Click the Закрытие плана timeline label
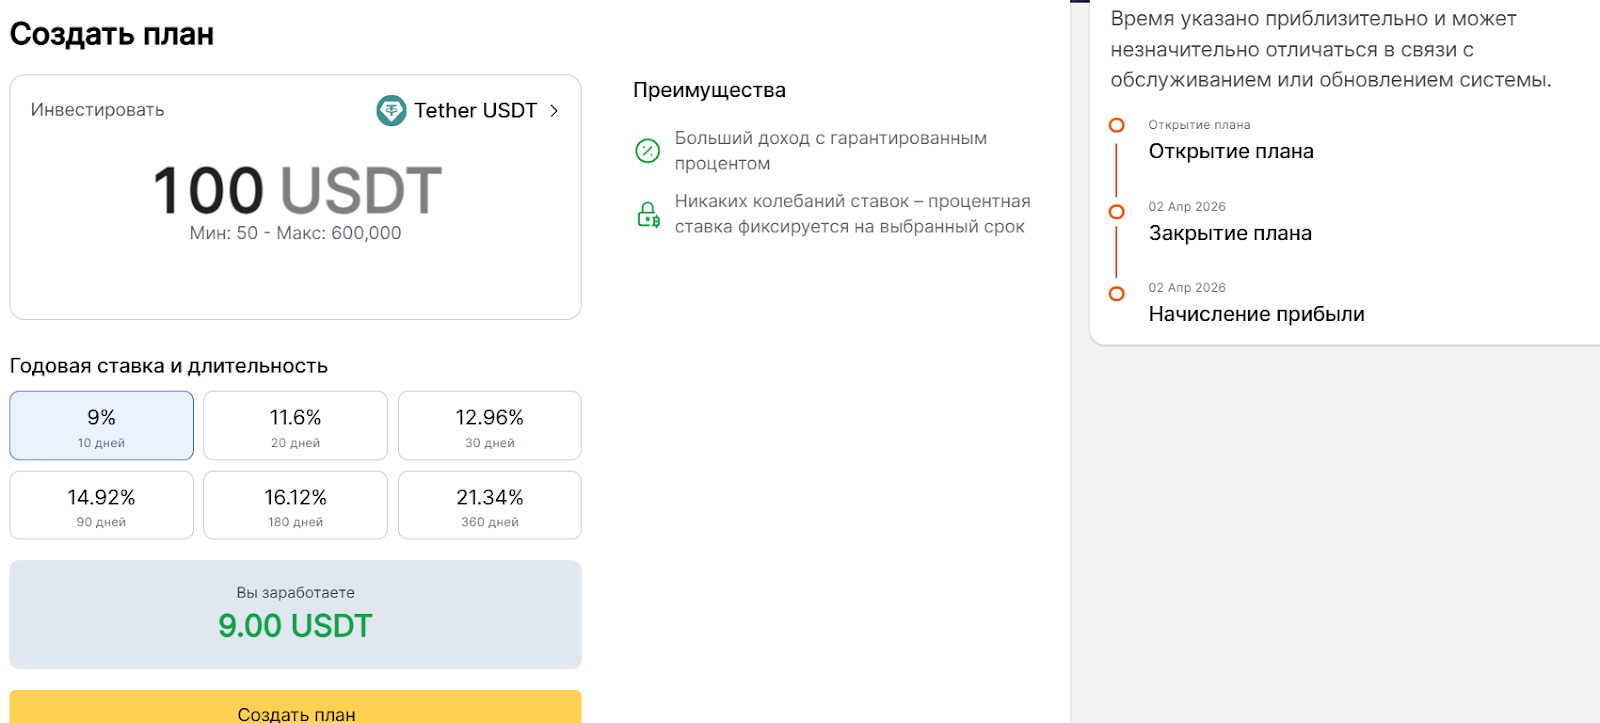The image size is (1600, 723). point(1230,233)
